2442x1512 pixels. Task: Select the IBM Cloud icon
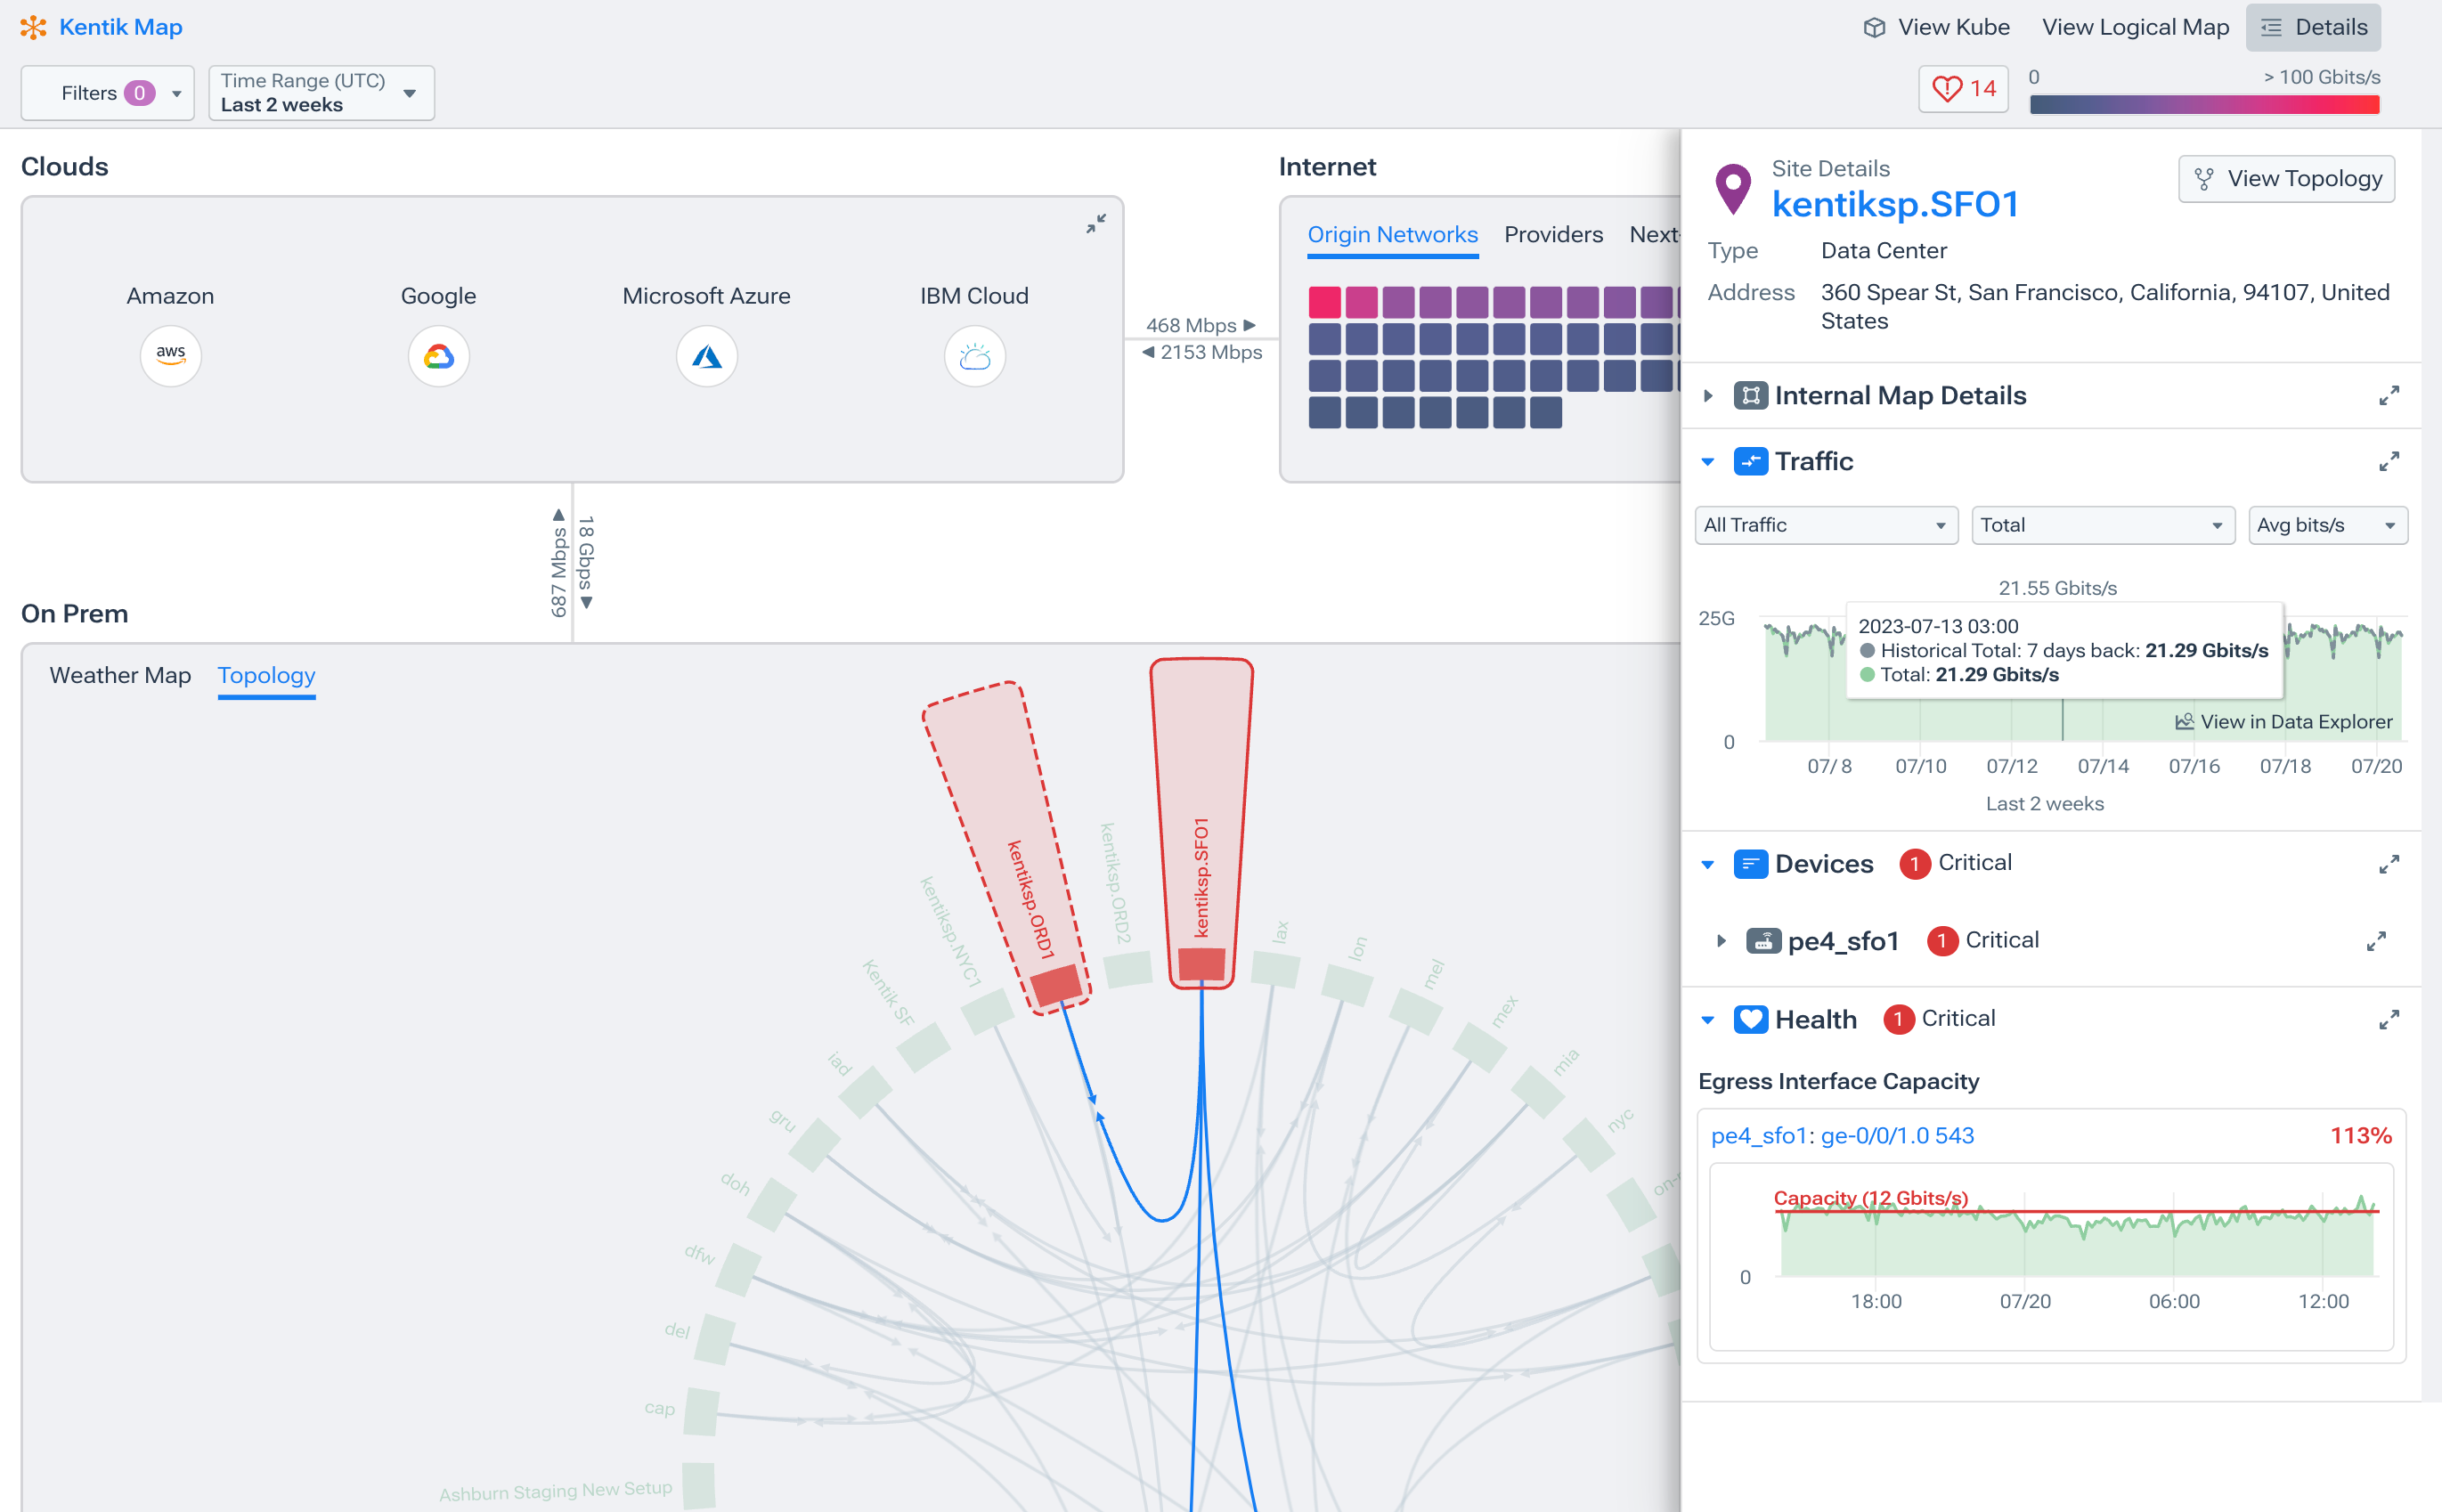click(x=974, y=356)
